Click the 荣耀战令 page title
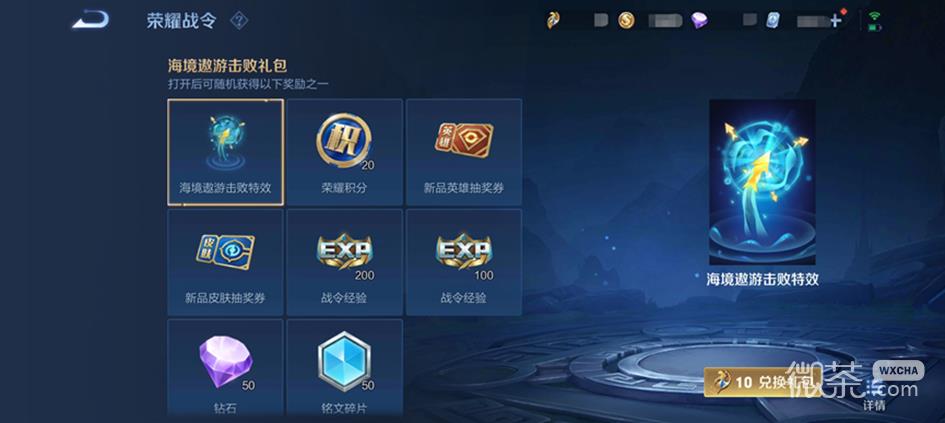 point(181,21)
